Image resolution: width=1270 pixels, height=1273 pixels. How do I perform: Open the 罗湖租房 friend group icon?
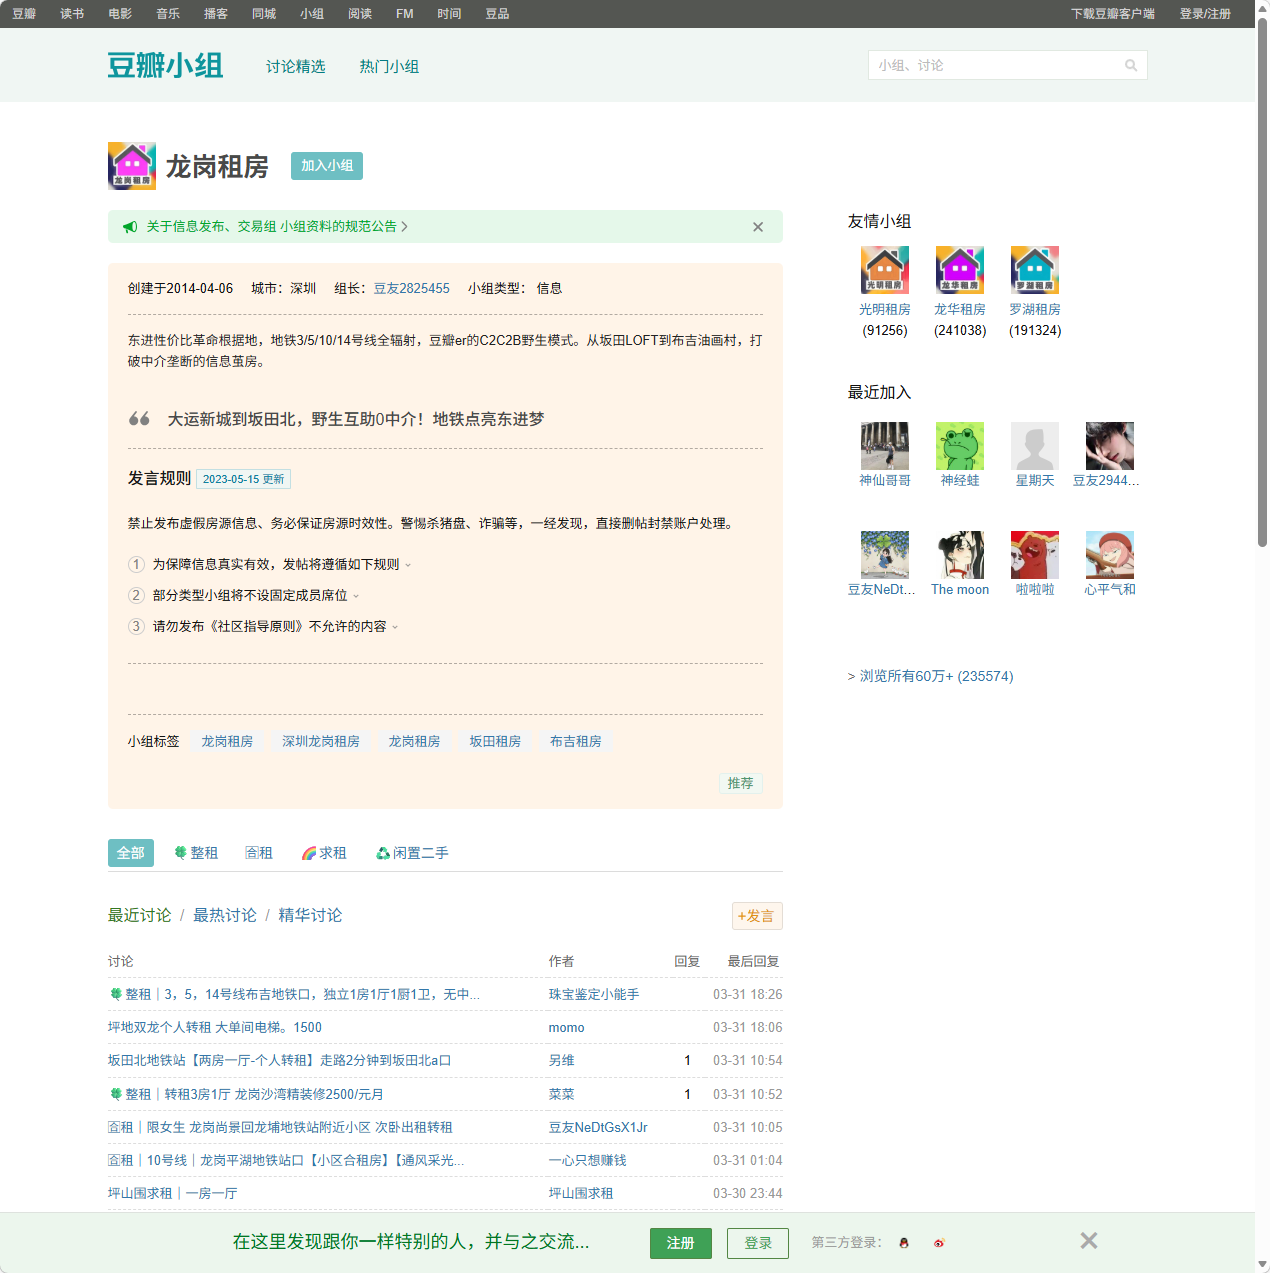1034,270
